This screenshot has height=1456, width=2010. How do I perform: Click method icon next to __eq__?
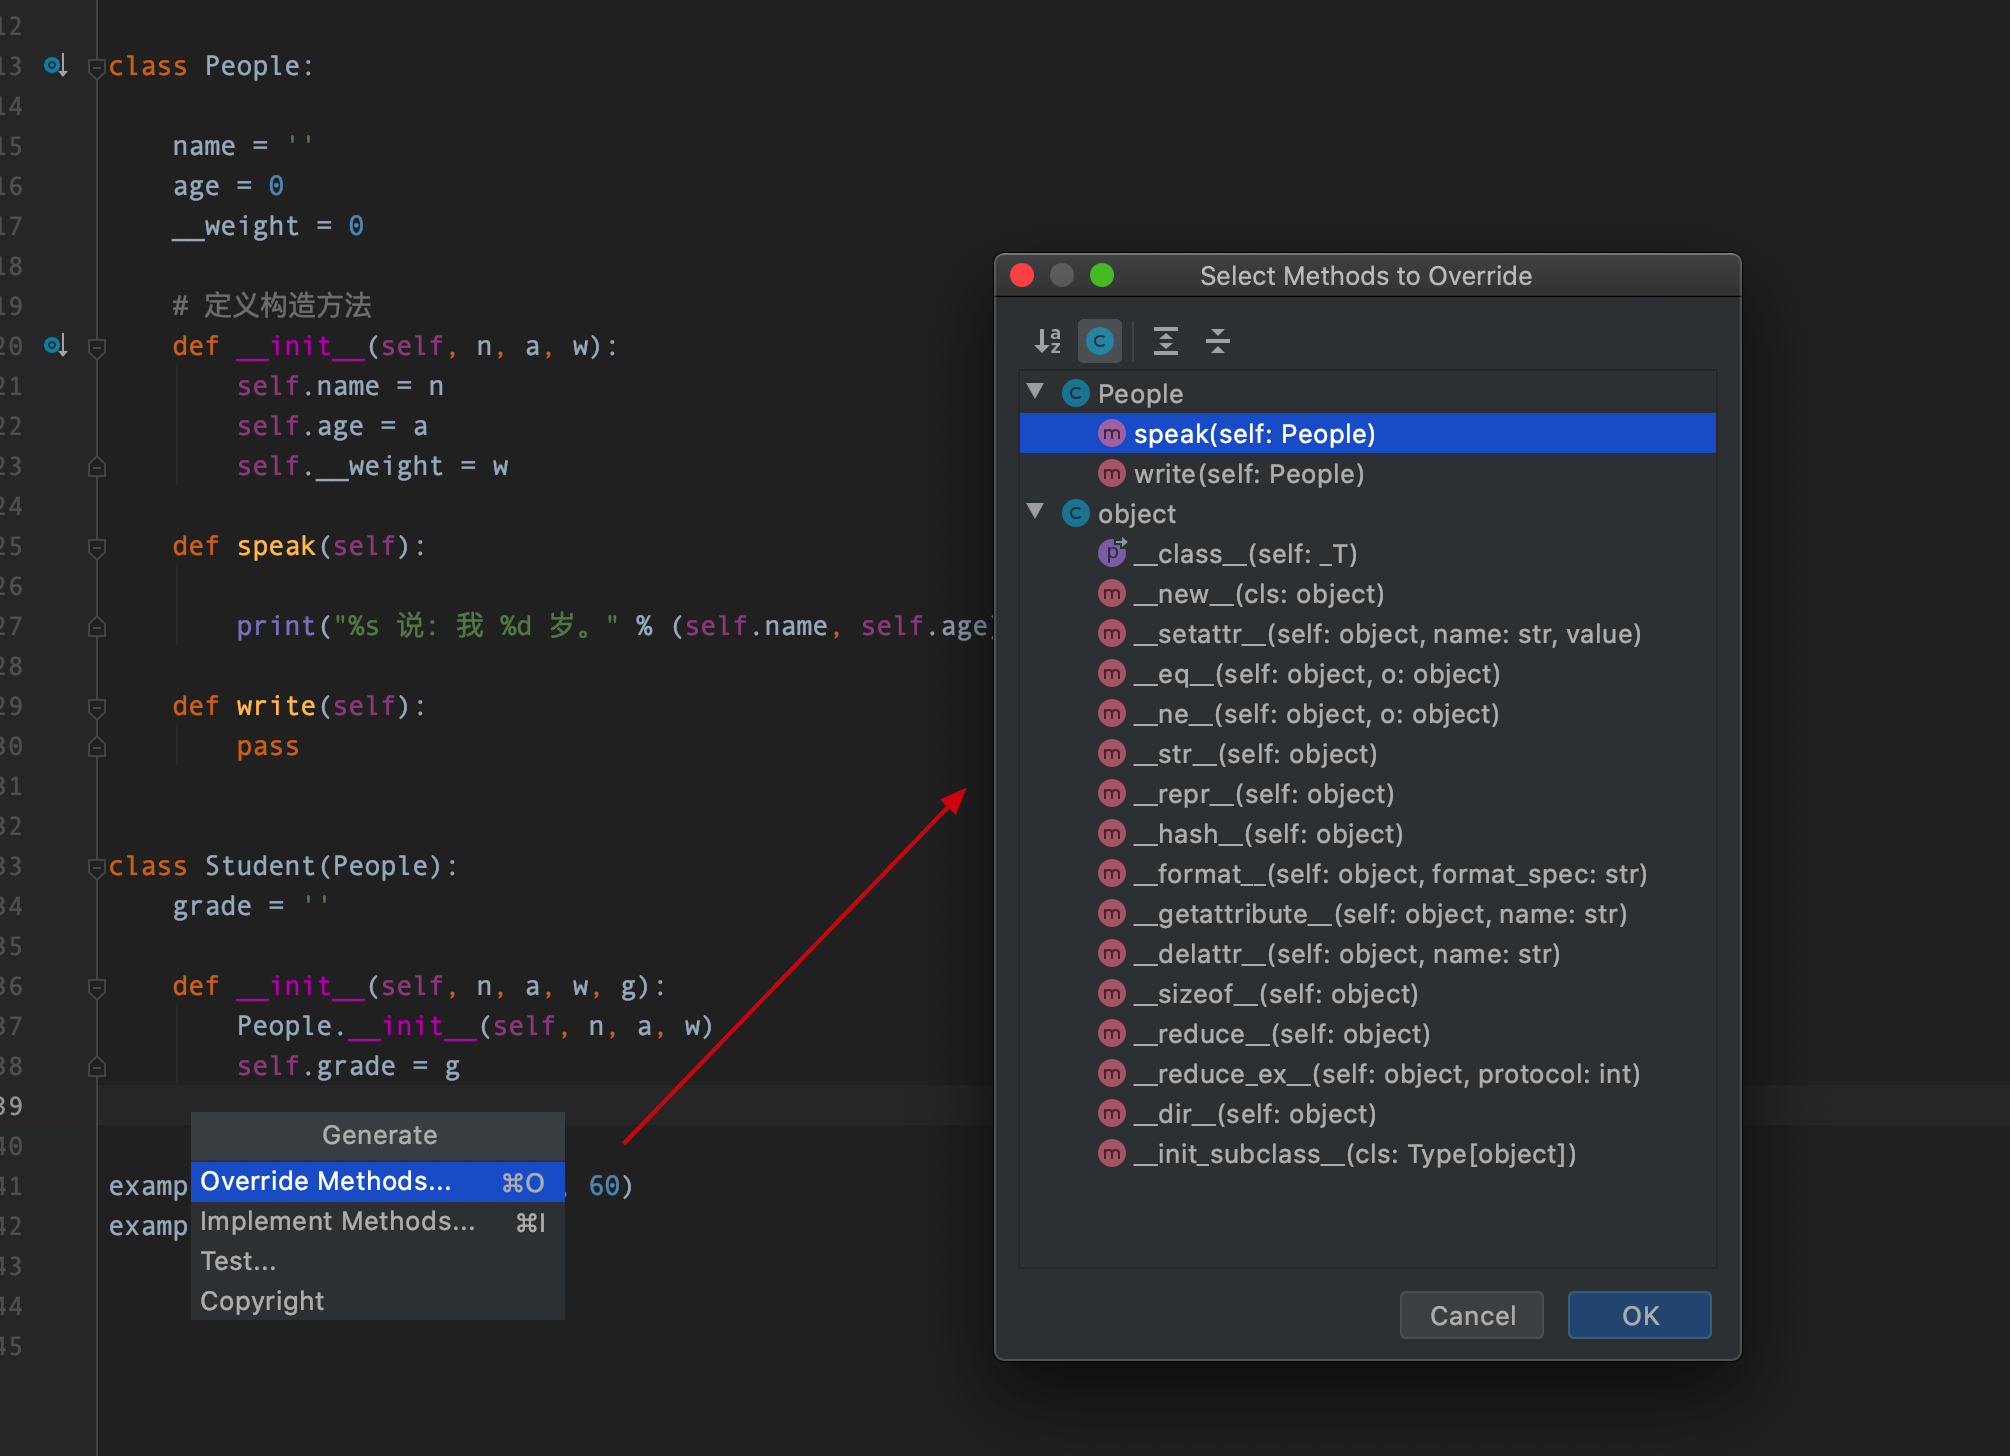coord(1112,673)
